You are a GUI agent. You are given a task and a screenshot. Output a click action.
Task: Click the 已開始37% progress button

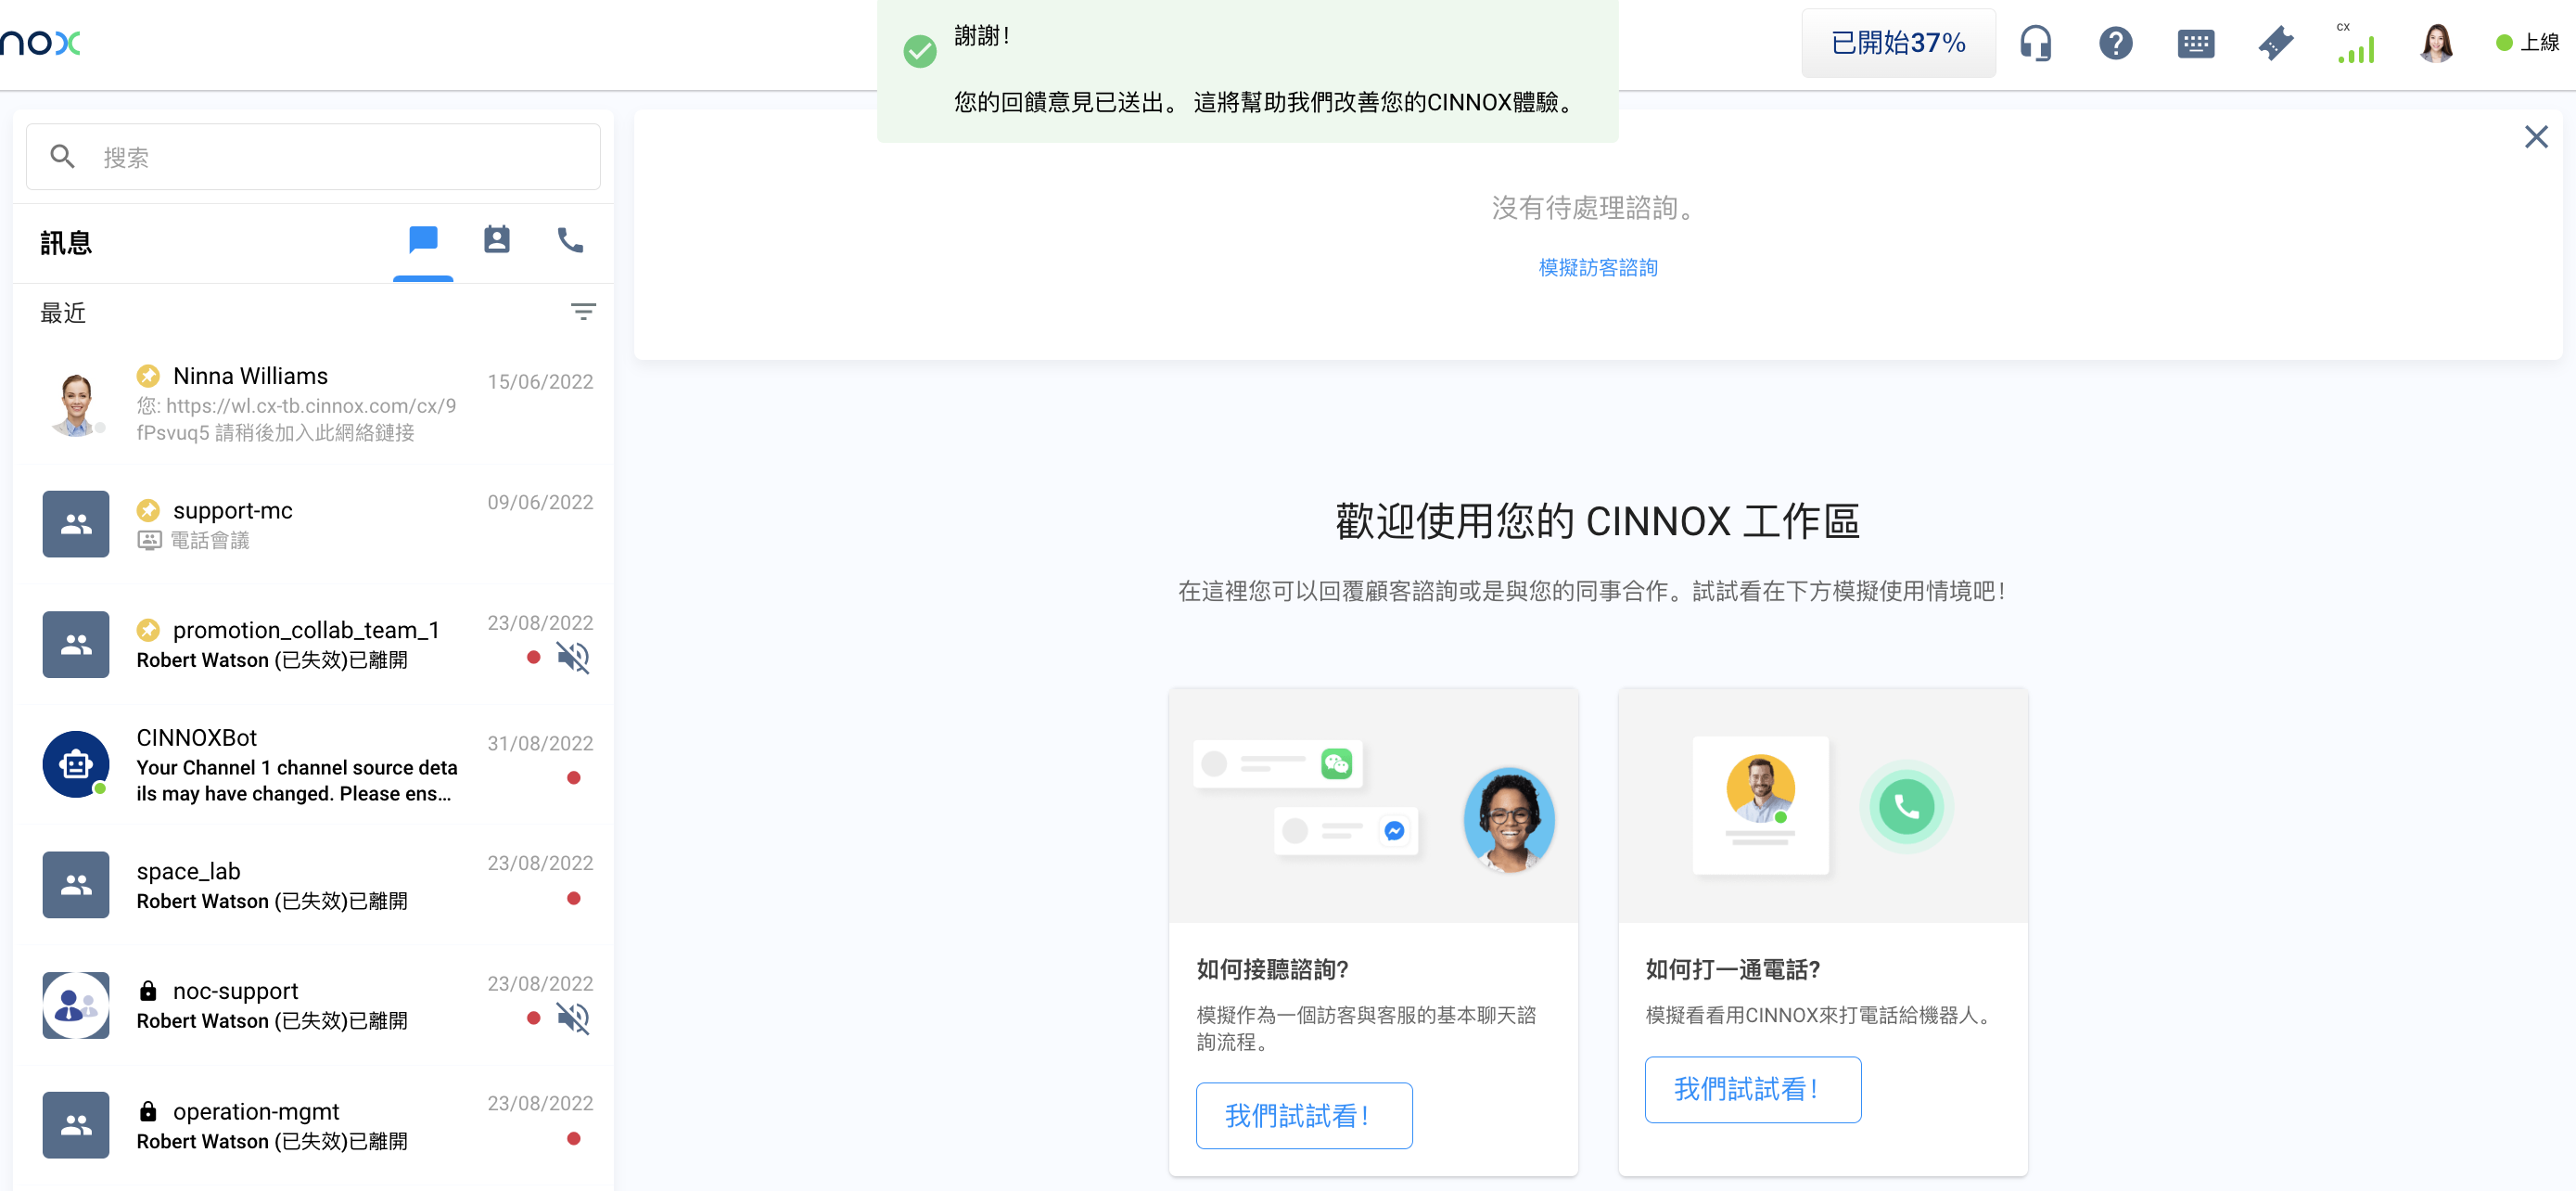click(1897, 43)
